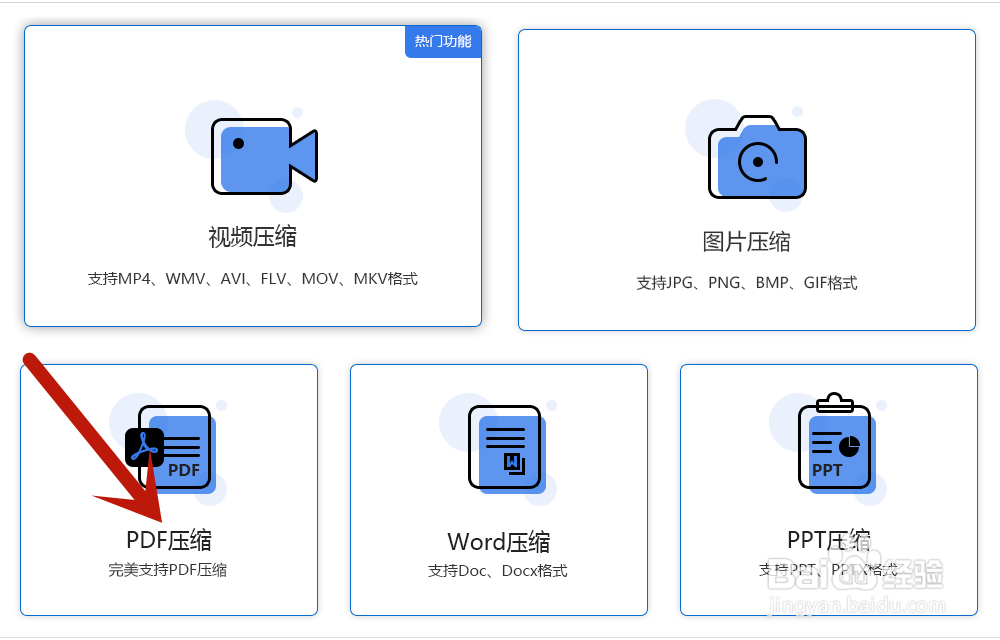Click the camera lens circle in the 图片压缩 icon

coord(758,160)
